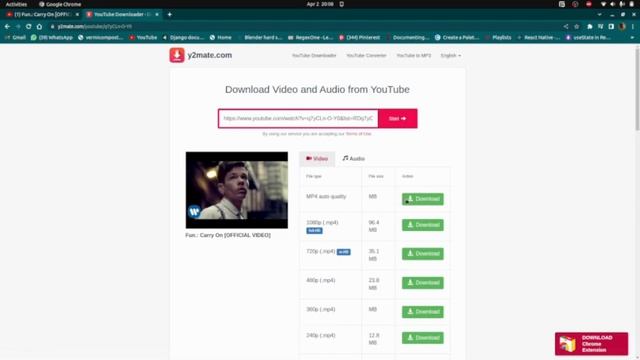The image size is (640, 360).
Task: Open the Chrome extensions puzzle icon
Action: click(x=590, y=27)
